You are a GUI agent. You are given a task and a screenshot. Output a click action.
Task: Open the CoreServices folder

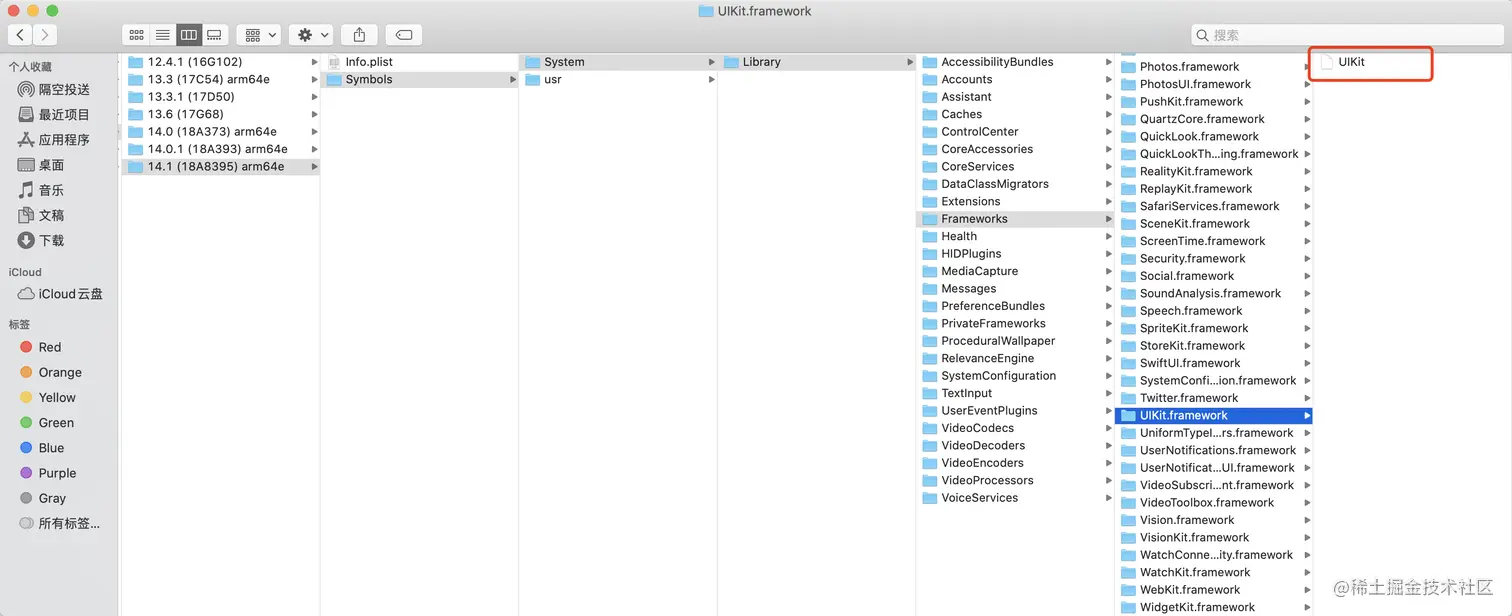point(1015,166)
